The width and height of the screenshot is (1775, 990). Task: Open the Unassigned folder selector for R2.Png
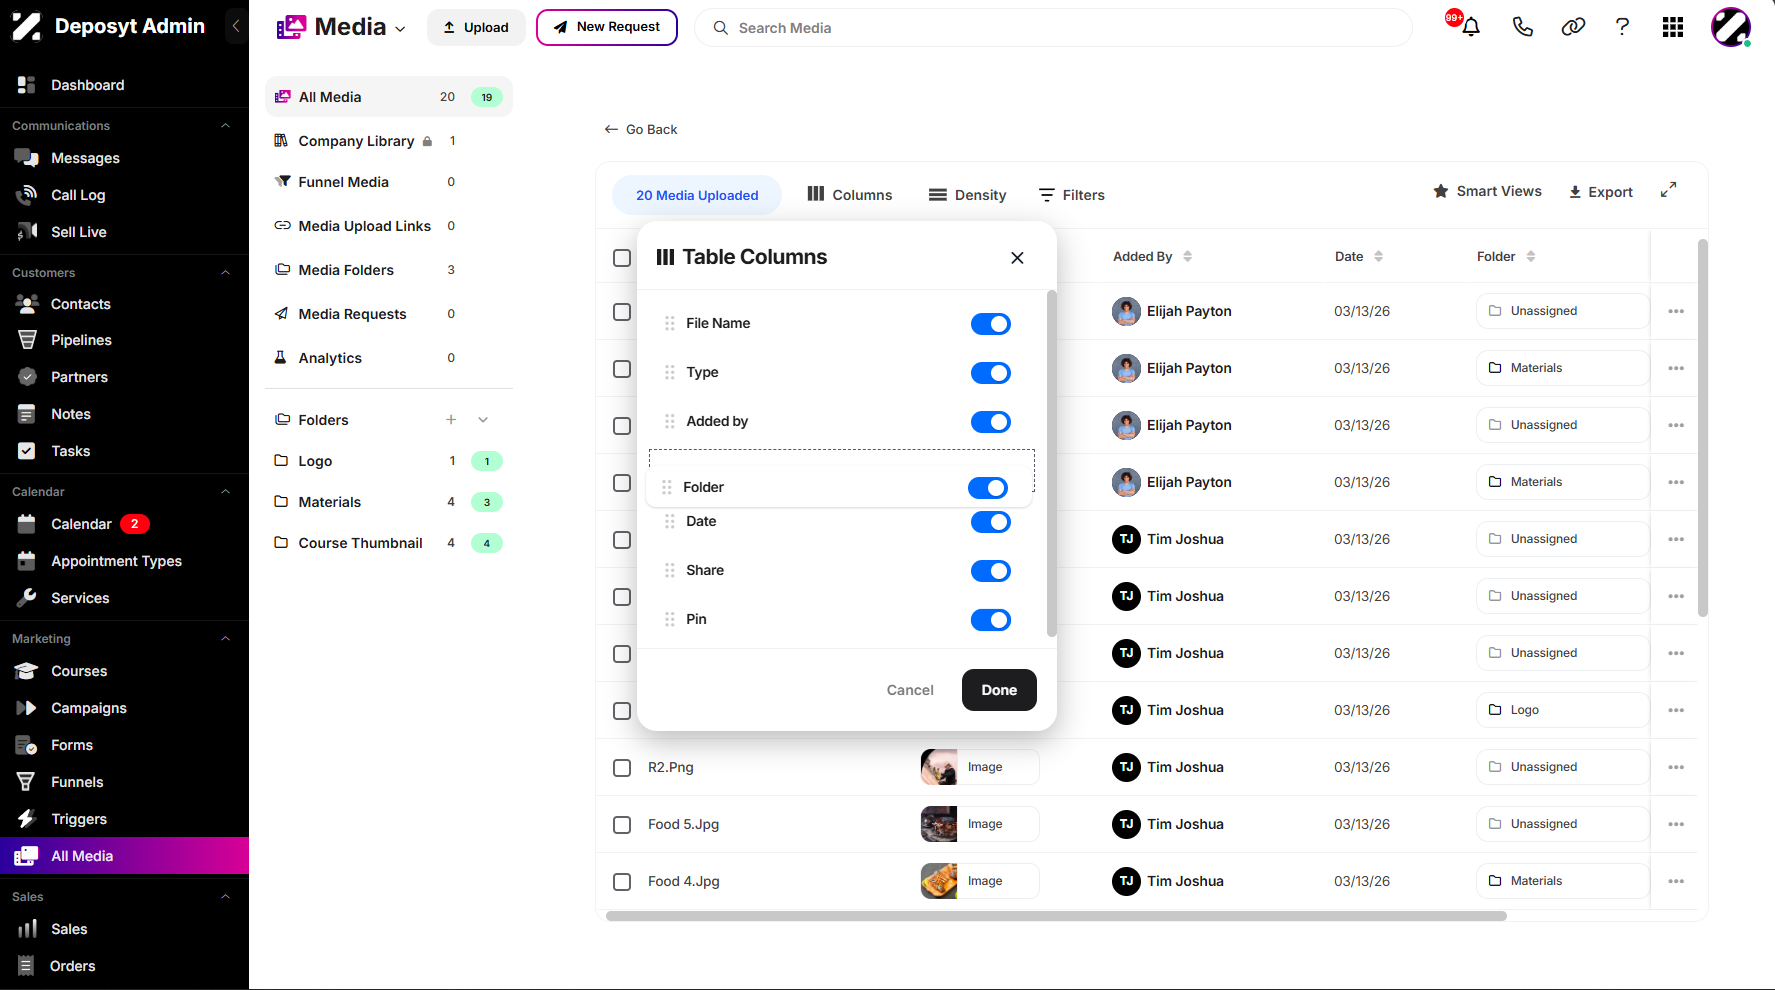tap(1562, 767)
